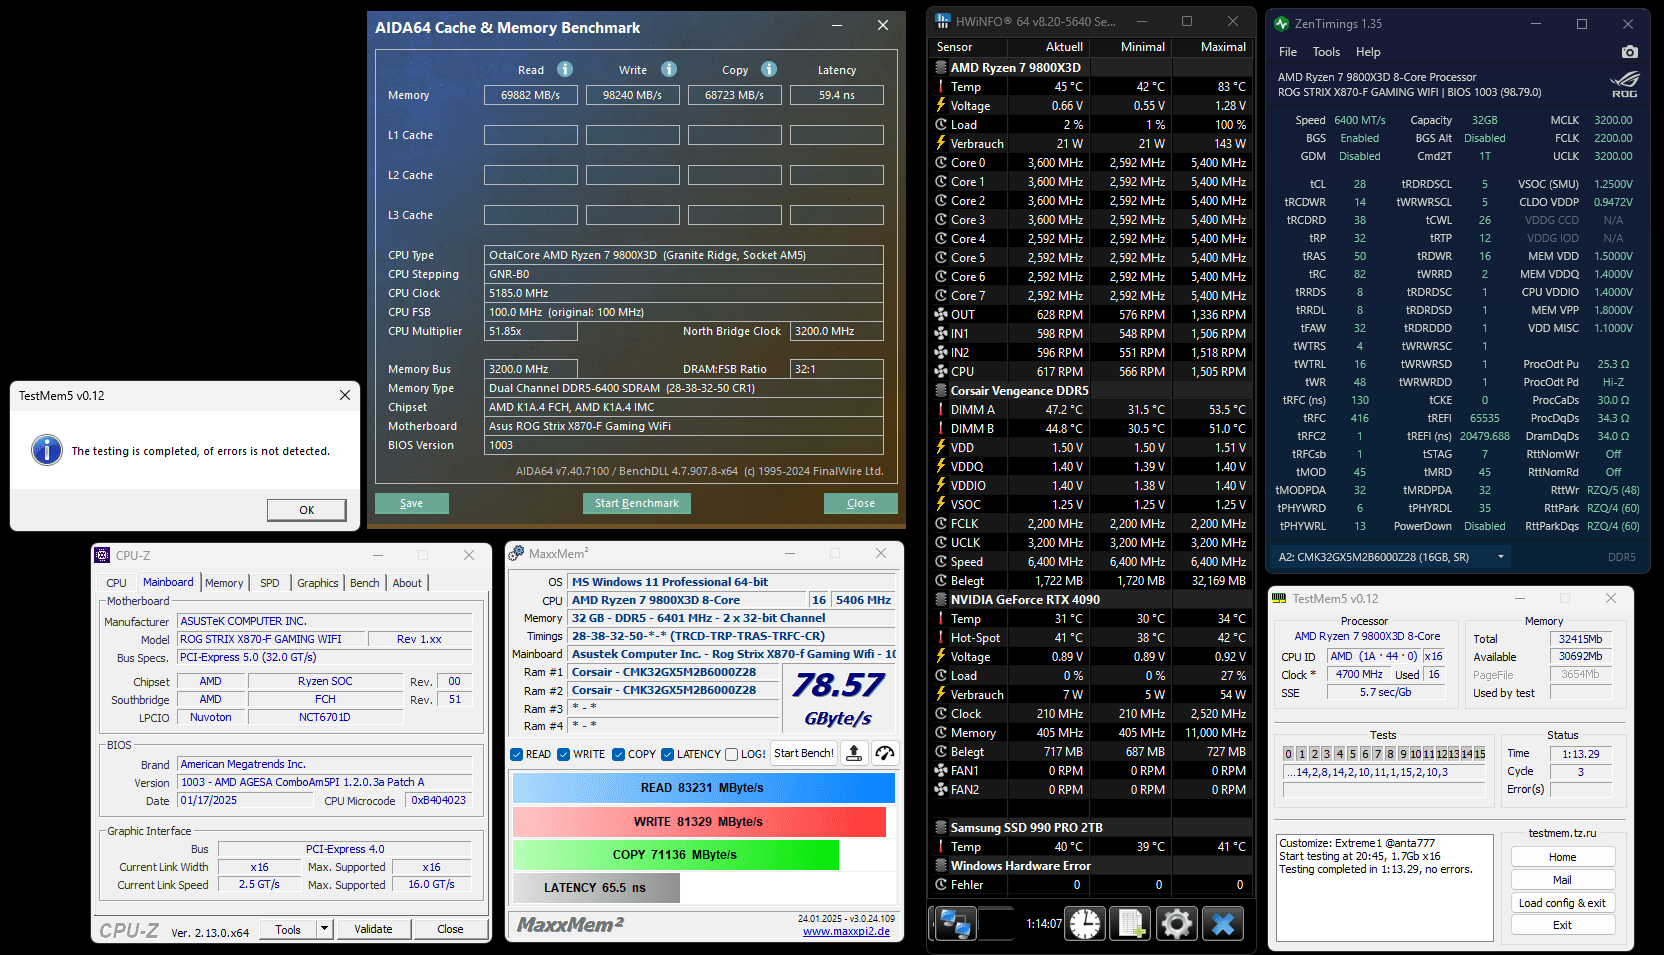Click the HWiNFO log file icon
The image size is (1664, 955).
coord(1131,924)
